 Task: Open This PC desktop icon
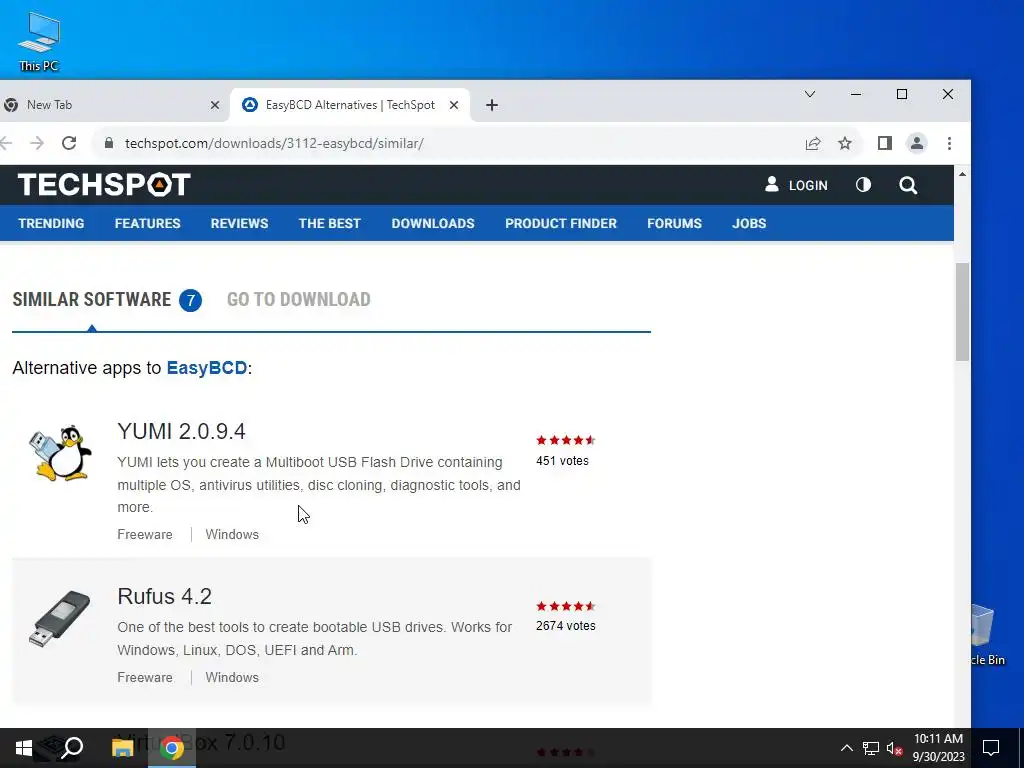pyautogui.click(x=39, y=41)
